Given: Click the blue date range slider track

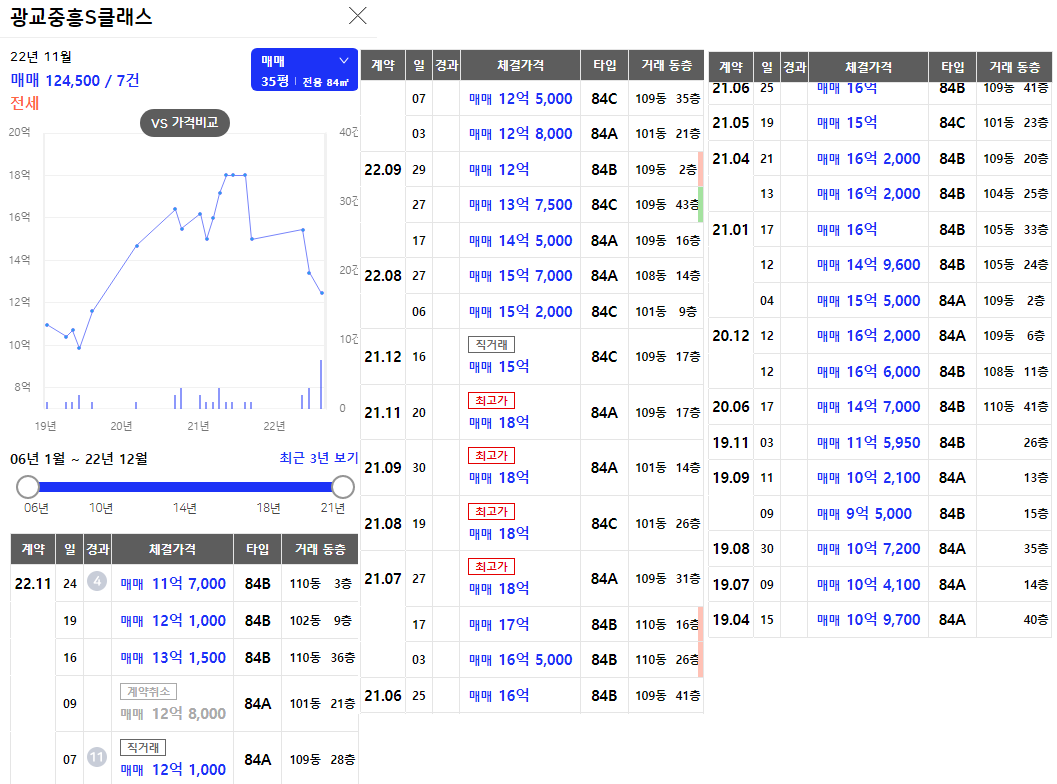Looking at the screenshot, I should click(x=185, y=487).
